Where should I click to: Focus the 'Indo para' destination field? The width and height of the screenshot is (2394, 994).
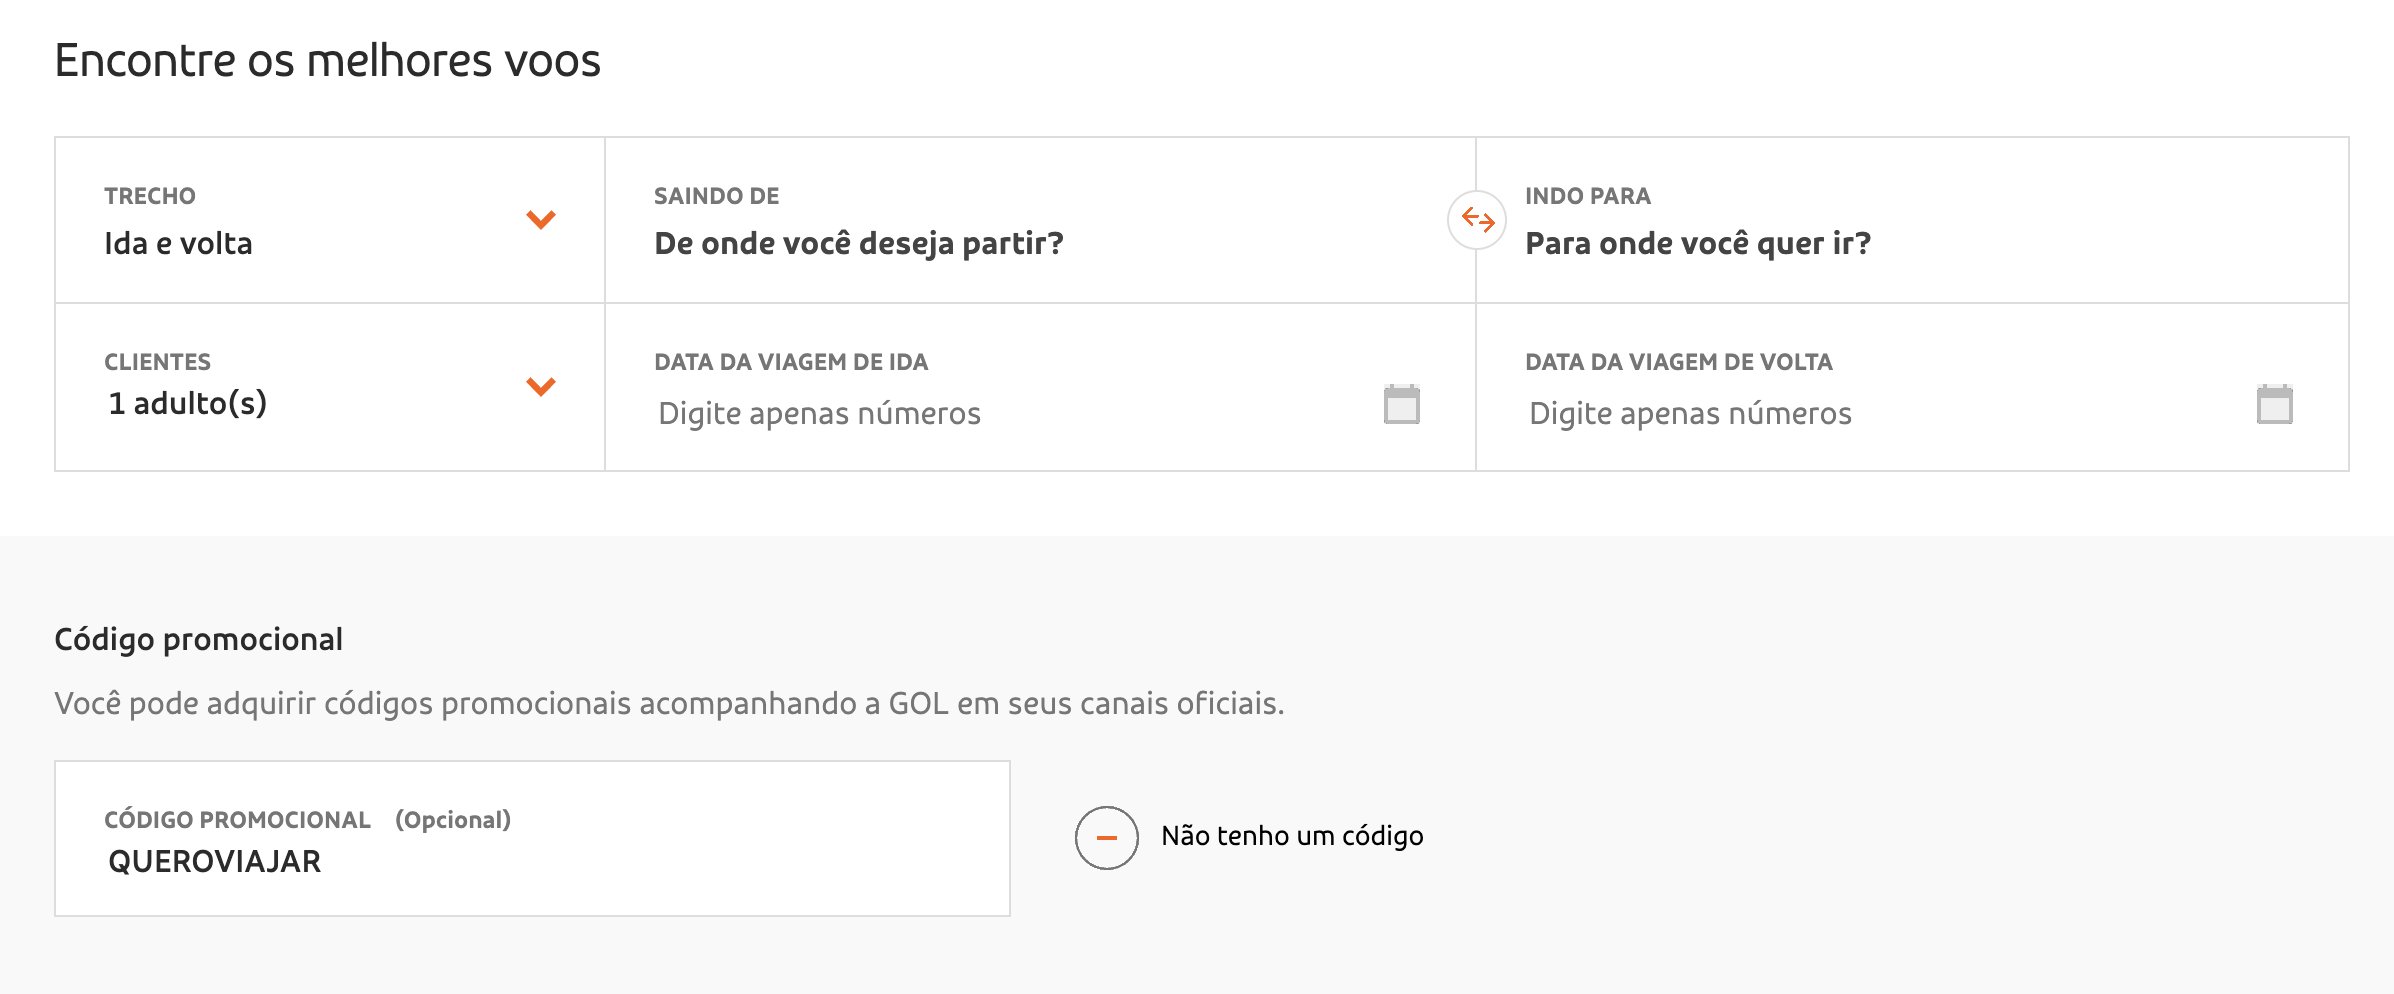pos(1912,220)
